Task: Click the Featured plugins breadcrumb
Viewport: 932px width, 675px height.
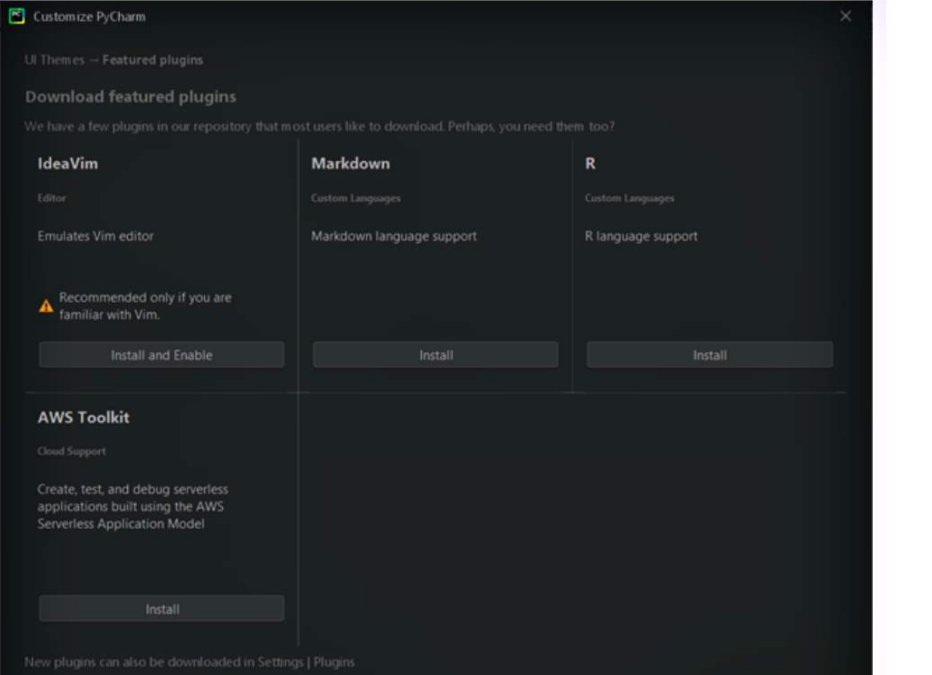Action: pos(153,60)
